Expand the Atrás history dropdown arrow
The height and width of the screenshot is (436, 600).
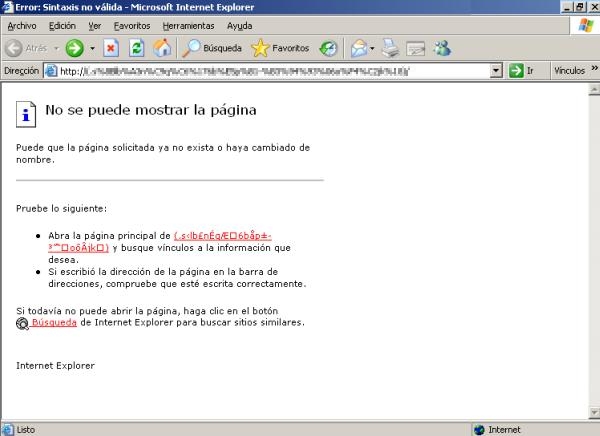[x=56, y=49]
